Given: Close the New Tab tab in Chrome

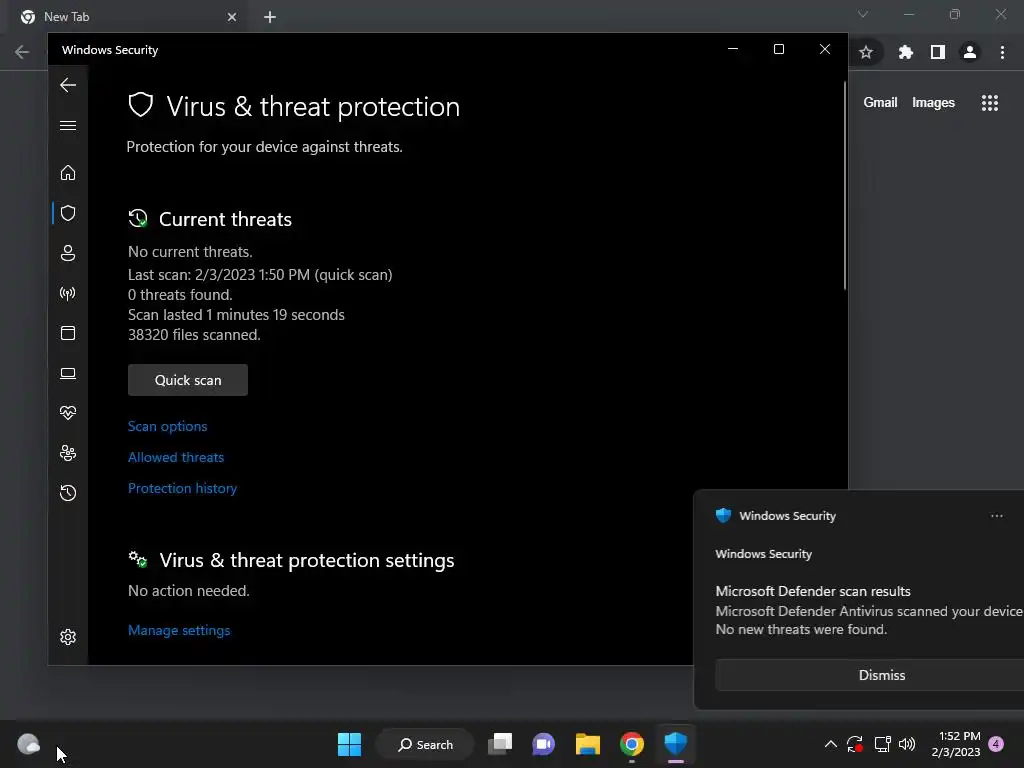Looking at the screenshot, I should pos(232,17).
